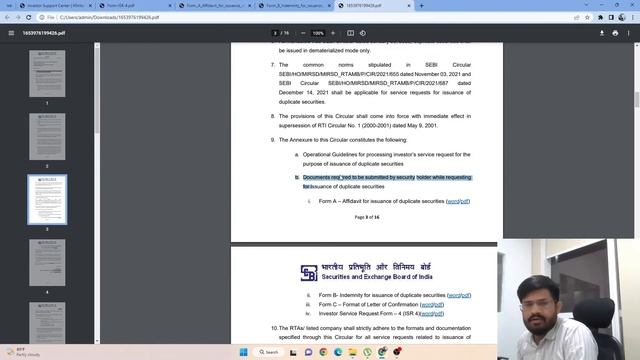Image resolution: width=640 pixels, height=360 pixels.
Task: Switch to Form_A_Affidavit tab
Action: [216, 6]
